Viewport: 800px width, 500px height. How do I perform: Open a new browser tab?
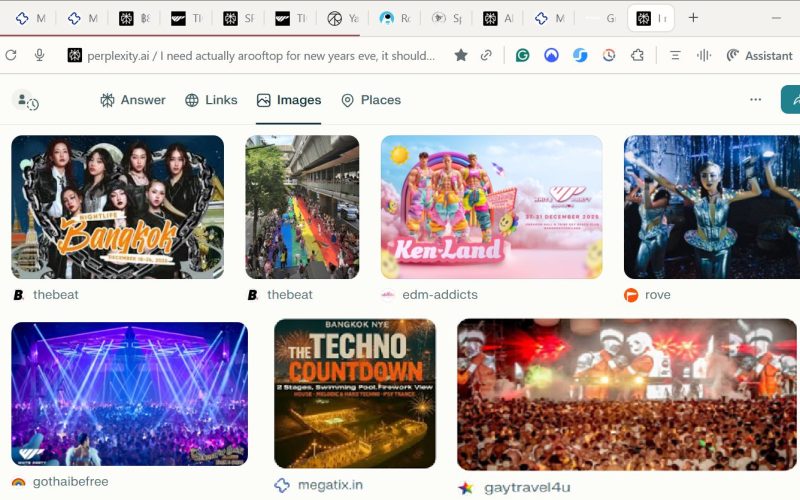pos(693,18)
